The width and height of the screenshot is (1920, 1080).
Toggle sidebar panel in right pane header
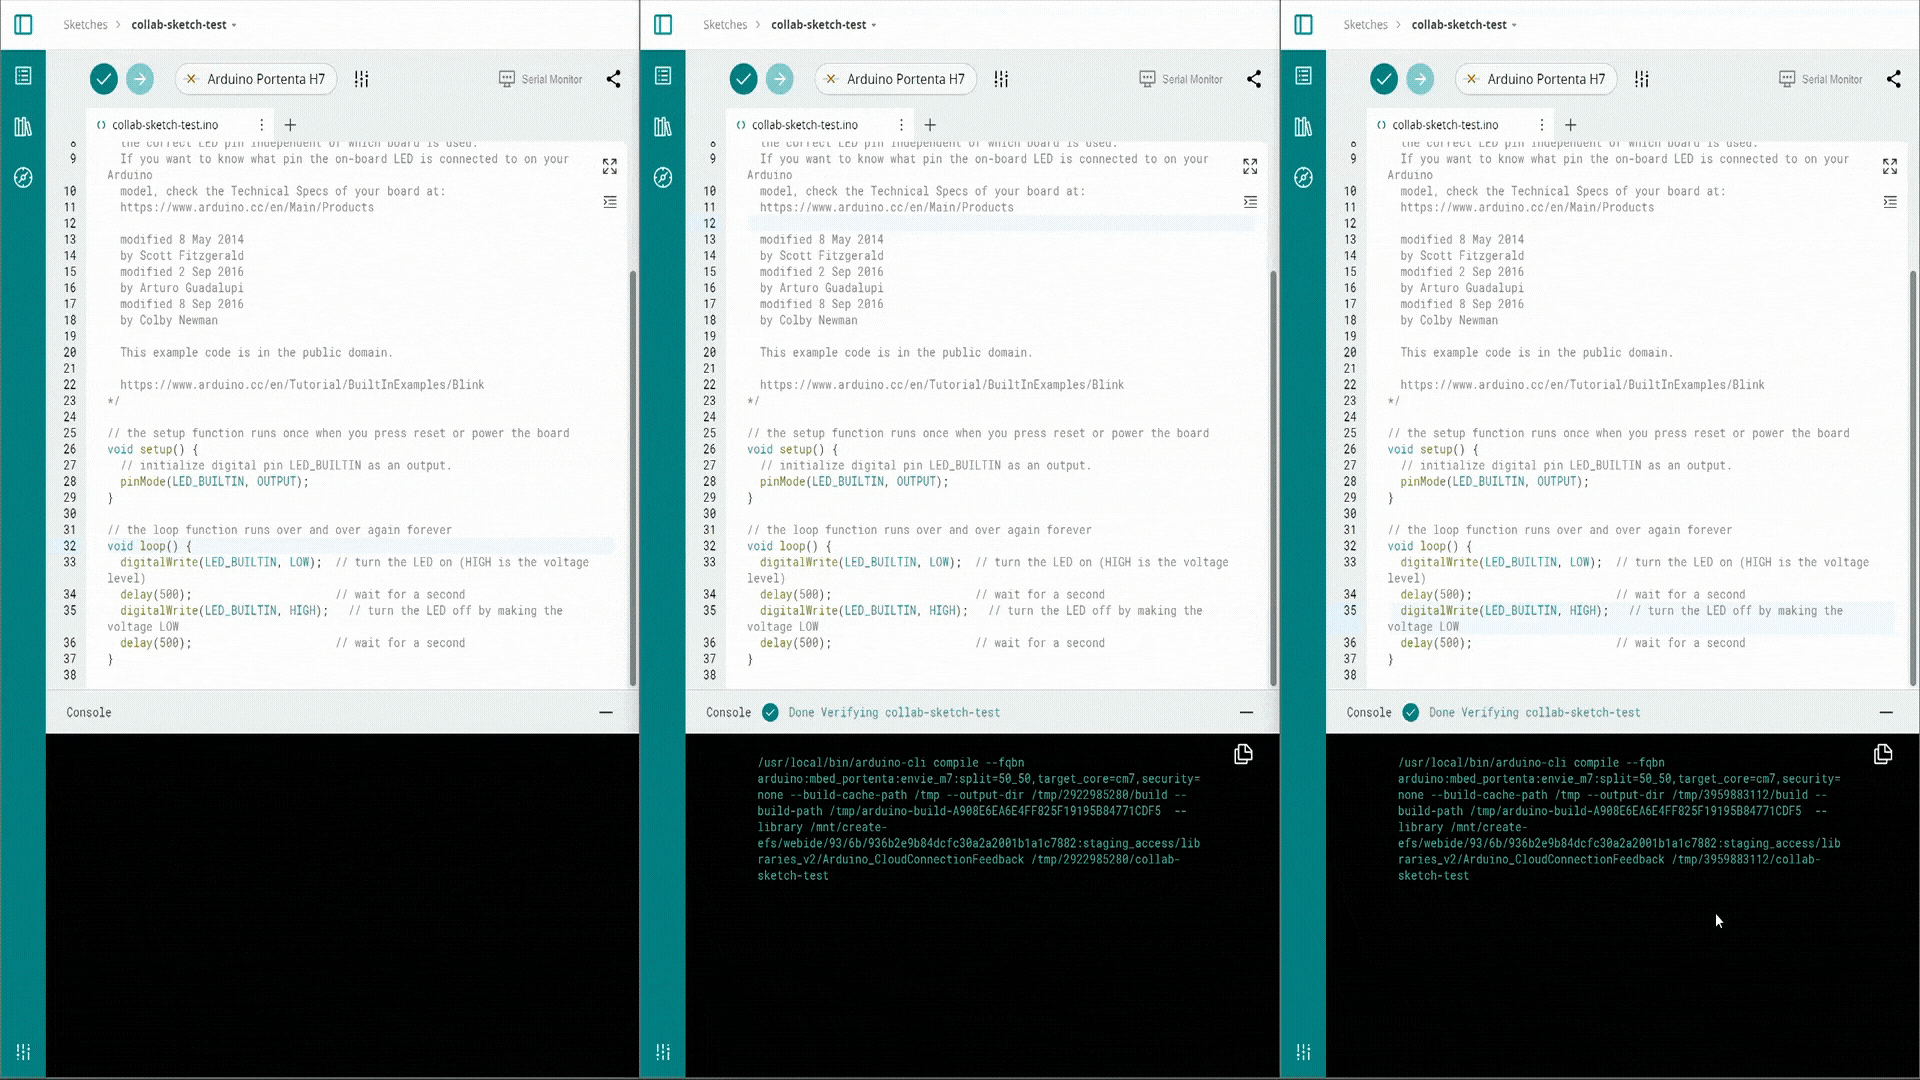click(x=1303, y=24)
